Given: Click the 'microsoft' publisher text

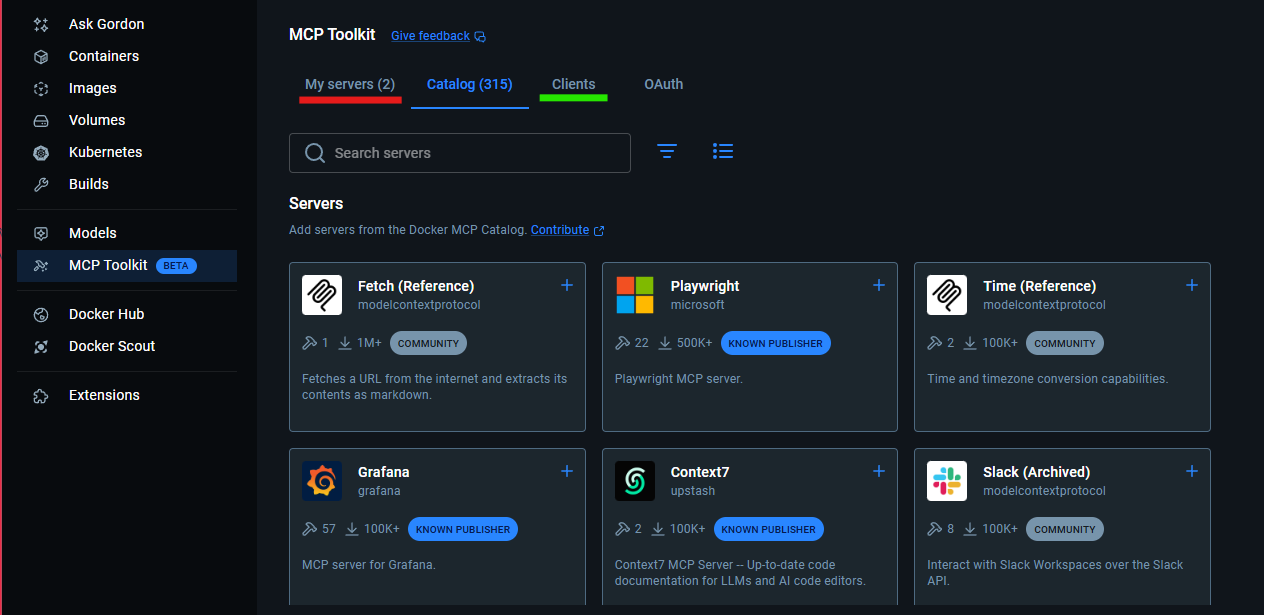Looking at the screenshot, I should click(698, 305).
